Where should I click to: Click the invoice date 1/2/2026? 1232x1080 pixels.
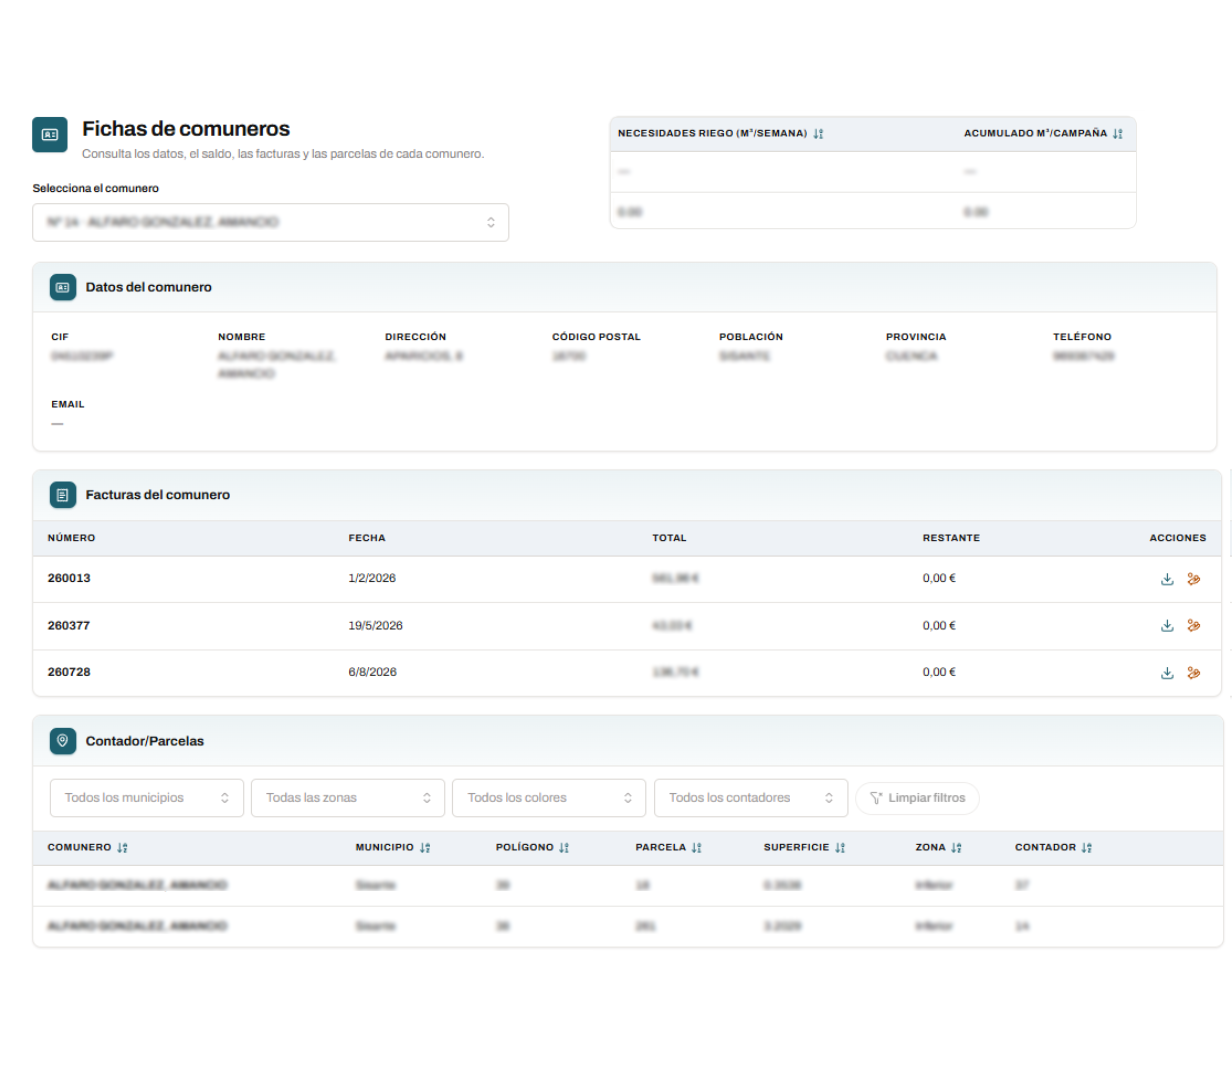pos(372,579)
